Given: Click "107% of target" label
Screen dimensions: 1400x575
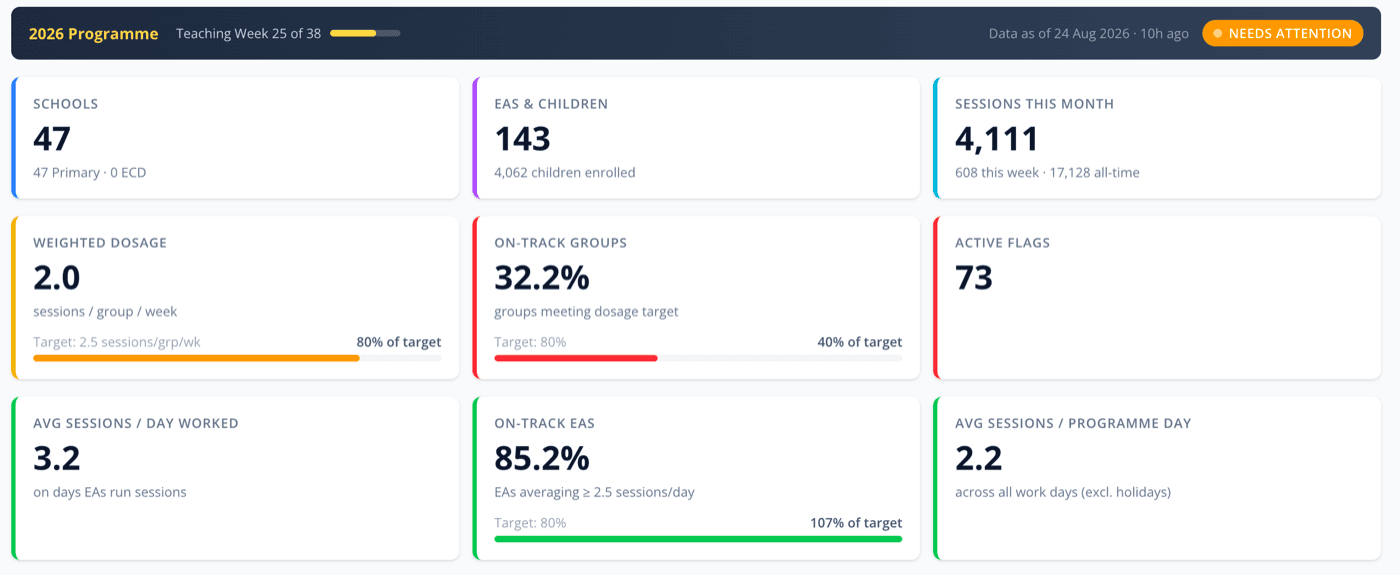Looking at the screenshot, I should 856,523.
